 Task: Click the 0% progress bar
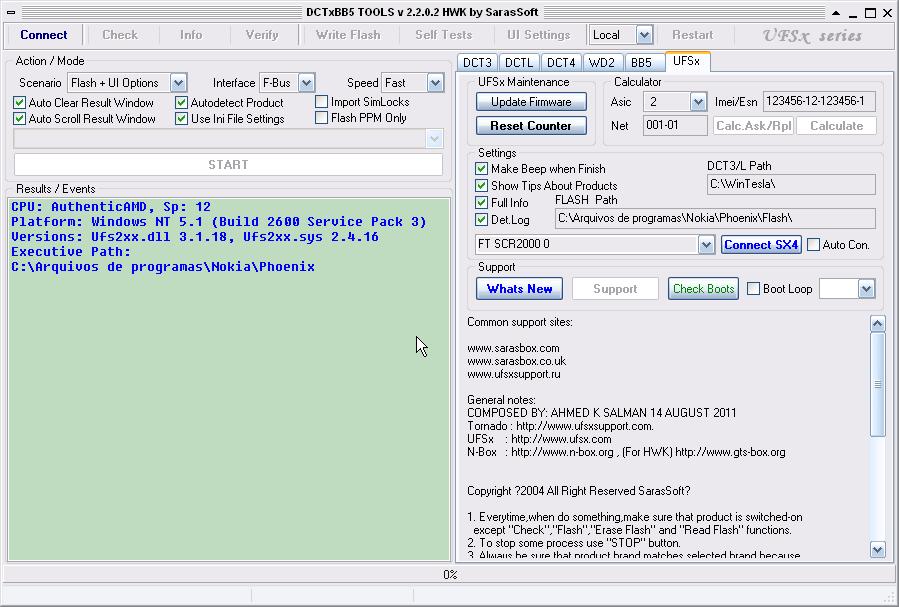pos(450,574)
